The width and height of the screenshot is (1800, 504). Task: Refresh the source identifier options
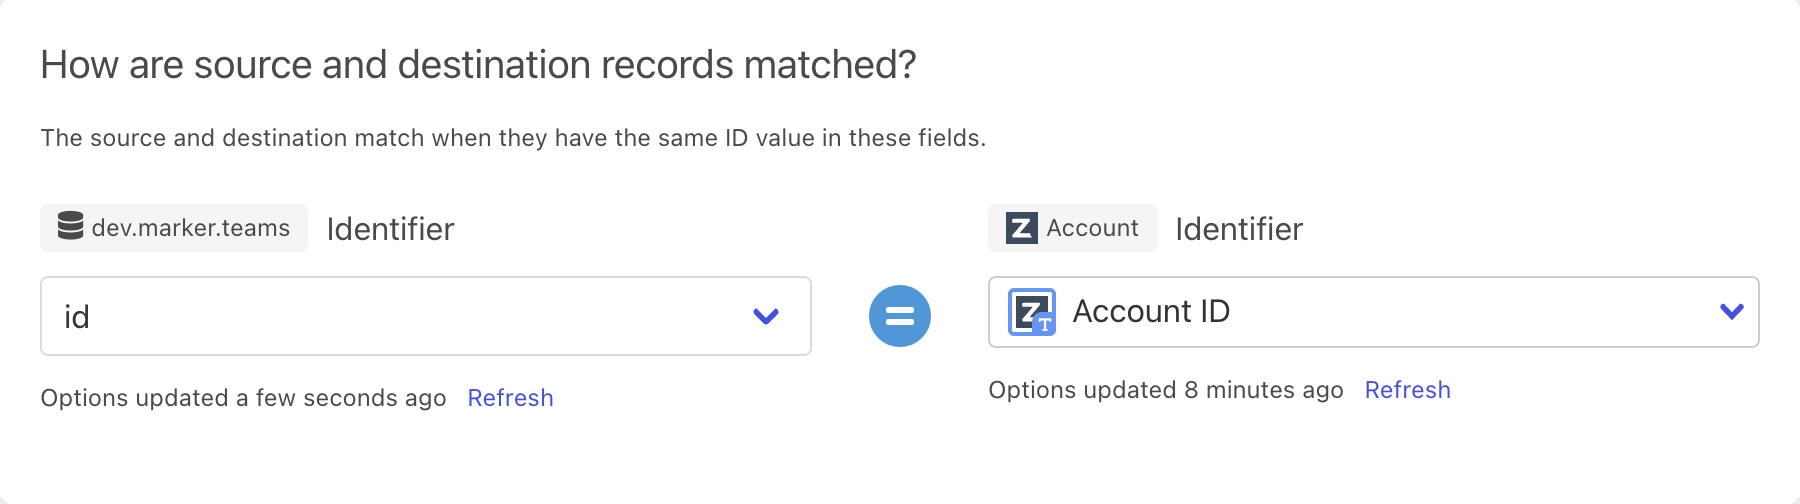pos(510,398)
